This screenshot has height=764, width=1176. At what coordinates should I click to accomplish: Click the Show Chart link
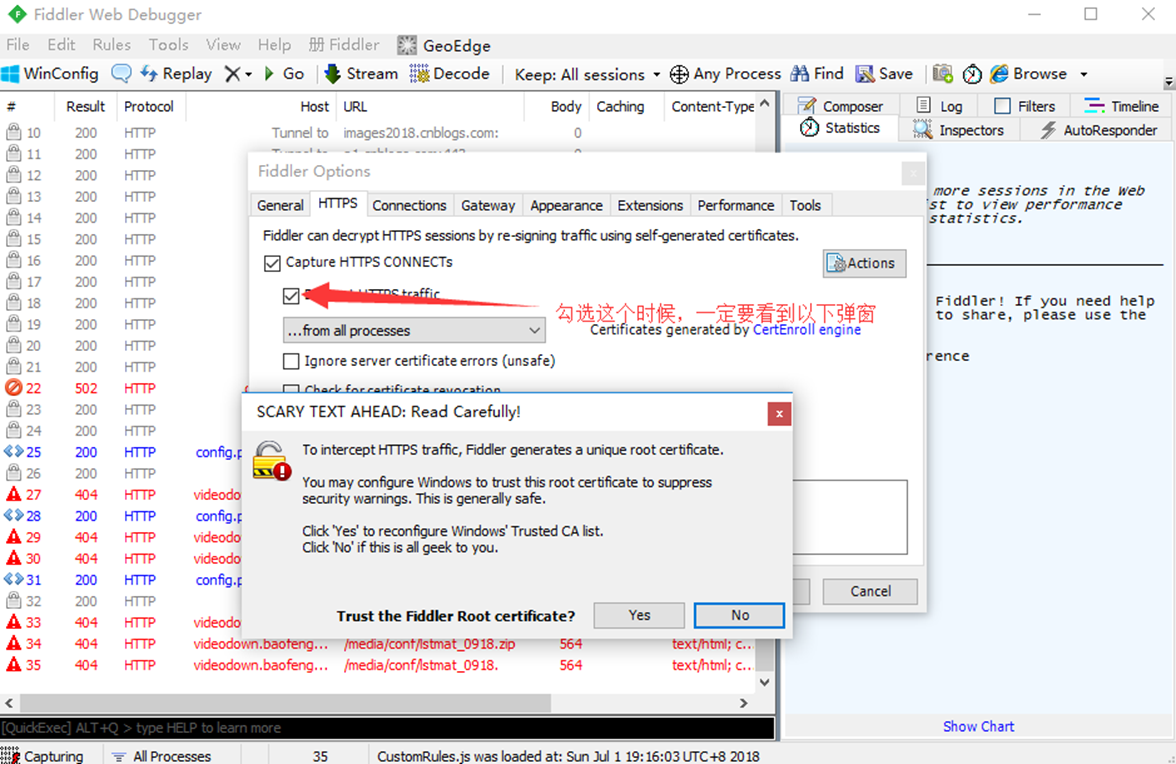[x=978, y=727]
